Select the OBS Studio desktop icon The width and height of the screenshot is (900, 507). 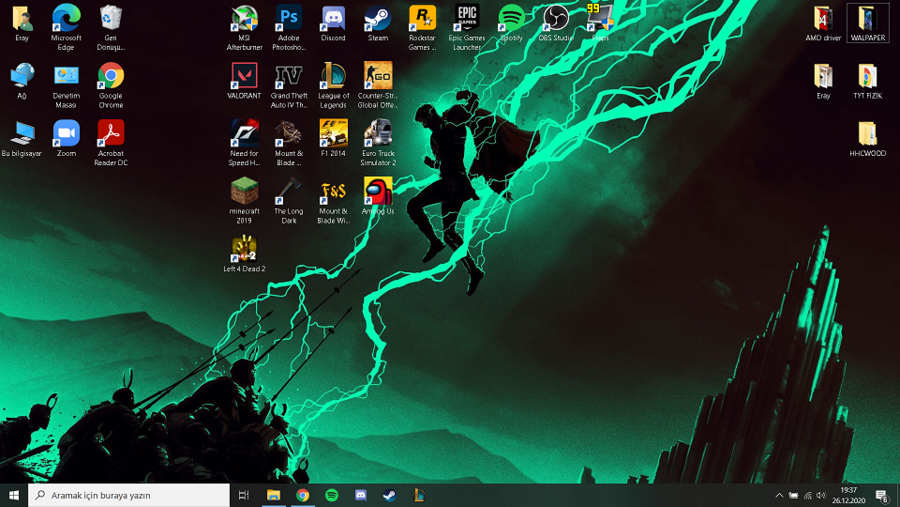(555, 19)
